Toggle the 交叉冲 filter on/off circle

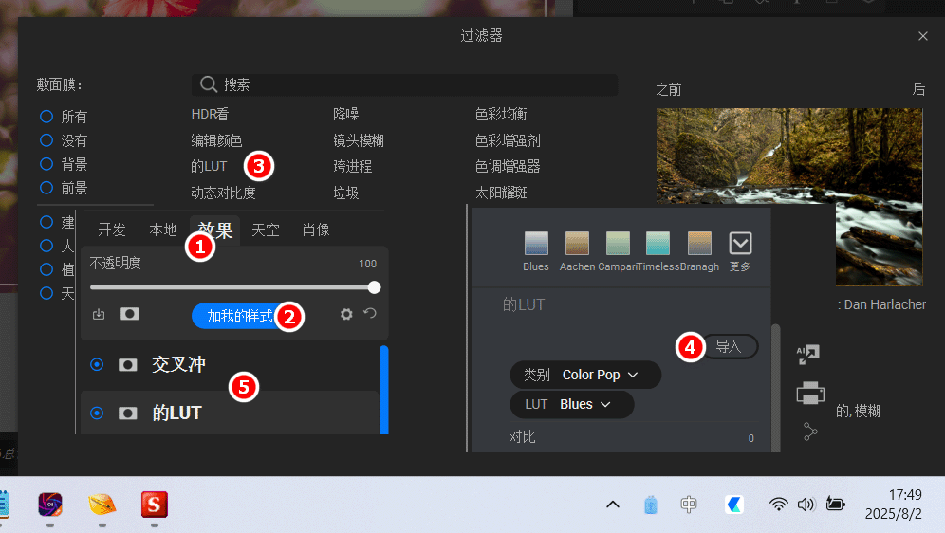pos(96,365)
